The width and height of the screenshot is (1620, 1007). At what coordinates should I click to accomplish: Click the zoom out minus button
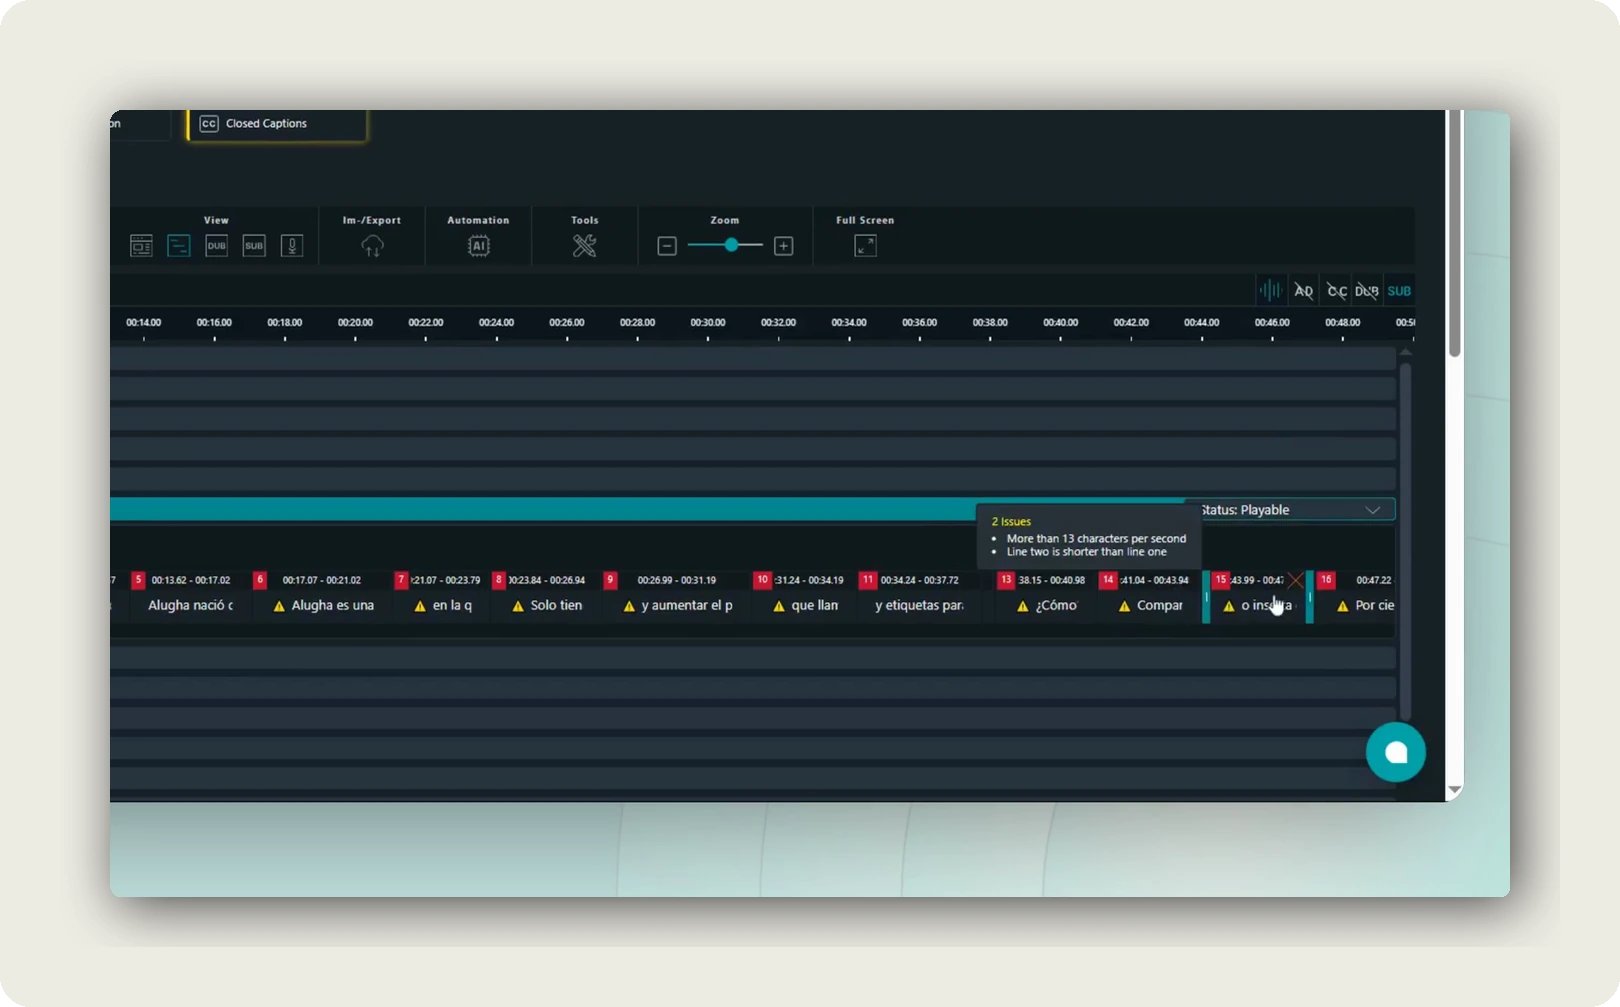[x=667, y=246]
